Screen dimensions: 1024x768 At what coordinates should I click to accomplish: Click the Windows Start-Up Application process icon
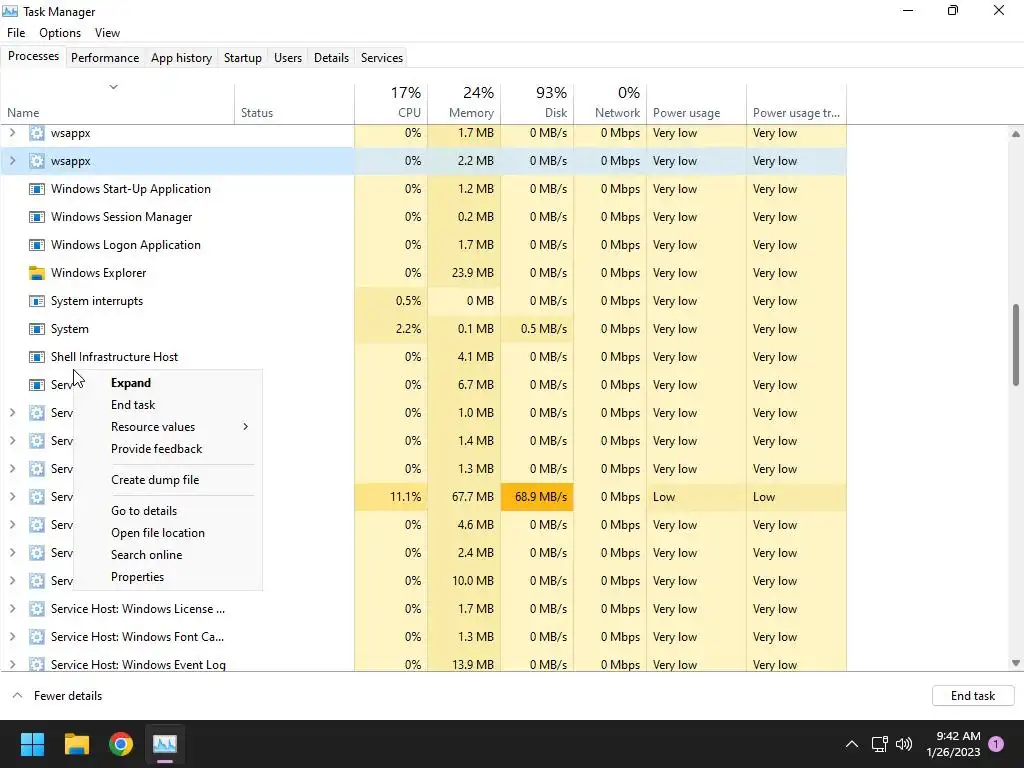coord(37,189)
